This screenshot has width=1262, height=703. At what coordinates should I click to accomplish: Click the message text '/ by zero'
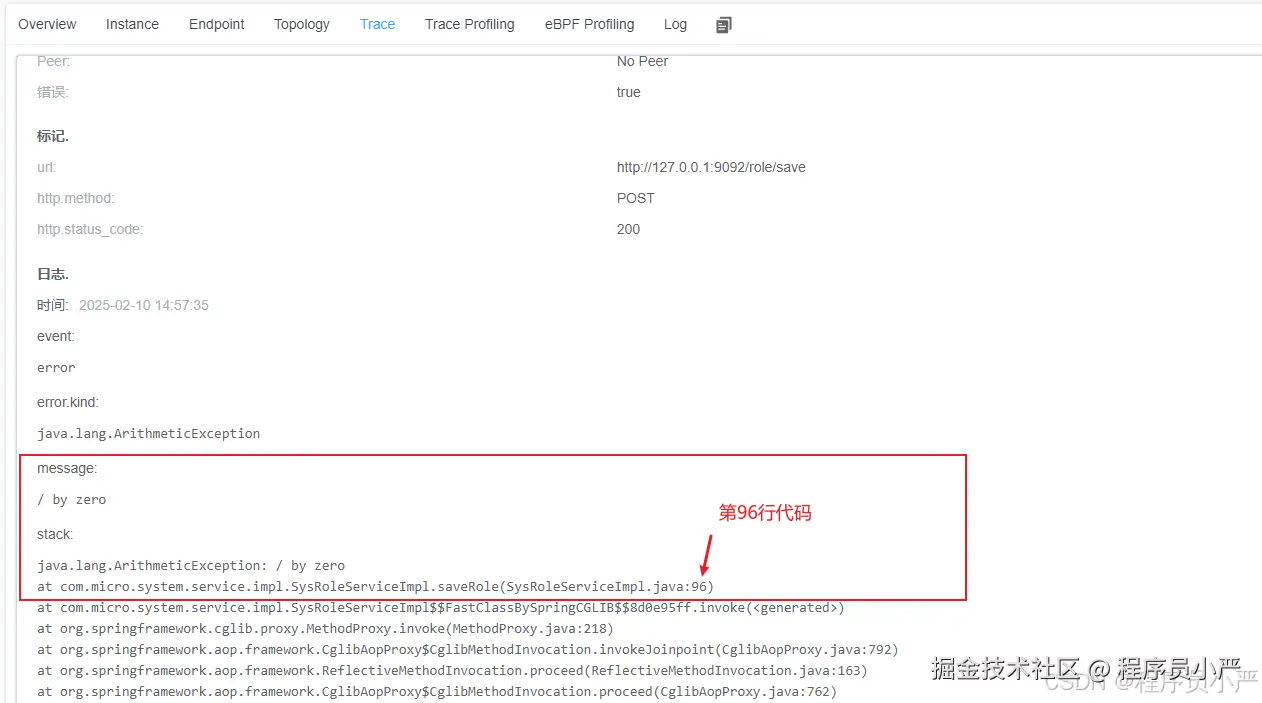pos(72,499)
